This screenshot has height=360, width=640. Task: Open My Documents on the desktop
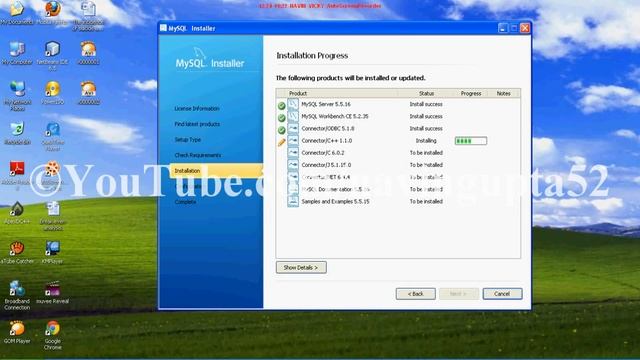pyautogui.click(x=17, y=13)
